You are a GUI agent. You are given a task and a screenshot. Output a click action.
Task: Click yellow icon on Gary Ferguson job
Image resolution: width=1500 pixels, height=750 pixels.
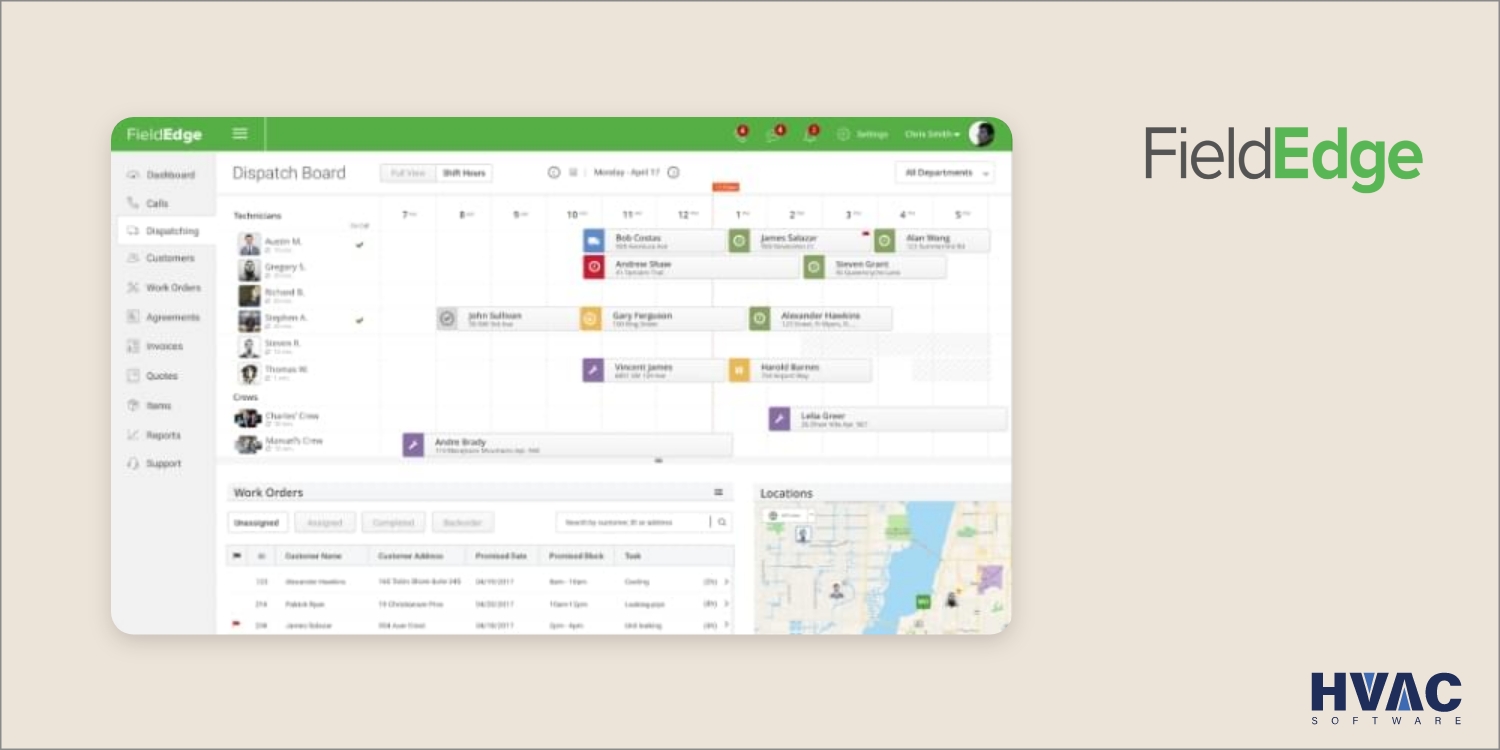pos(590,319)
